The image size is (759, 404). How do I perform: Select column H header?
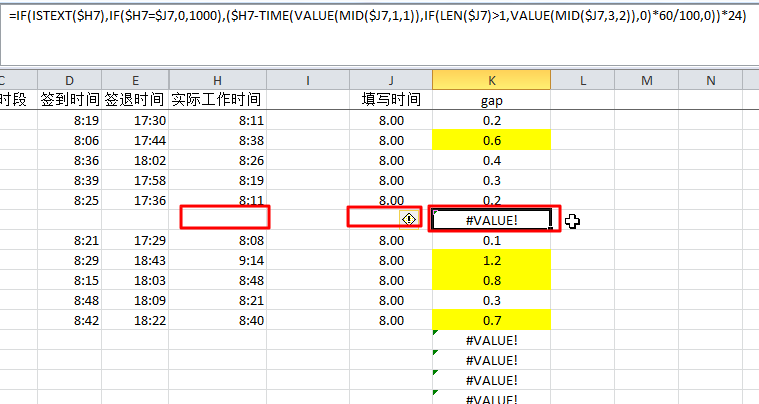point(217,80)
